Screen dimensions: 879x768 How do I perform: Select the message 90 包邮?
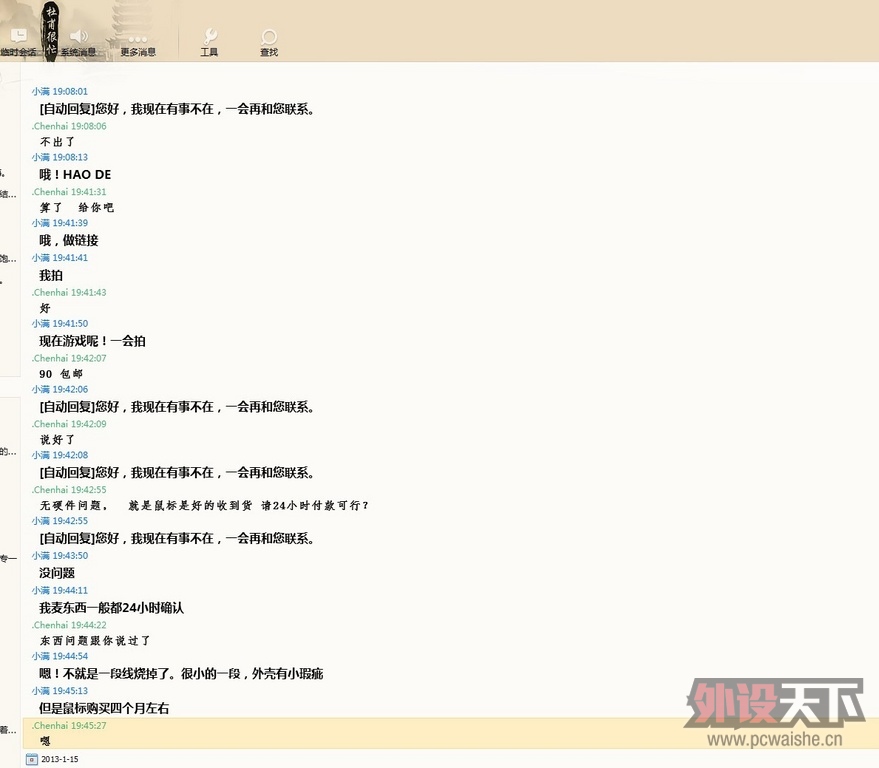point(61,374)
